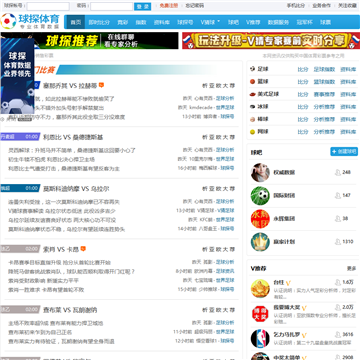The height and width of the screenshot is (360, 360).
Task: Open the golden avatar of 台柱
Action: (260, 288)
